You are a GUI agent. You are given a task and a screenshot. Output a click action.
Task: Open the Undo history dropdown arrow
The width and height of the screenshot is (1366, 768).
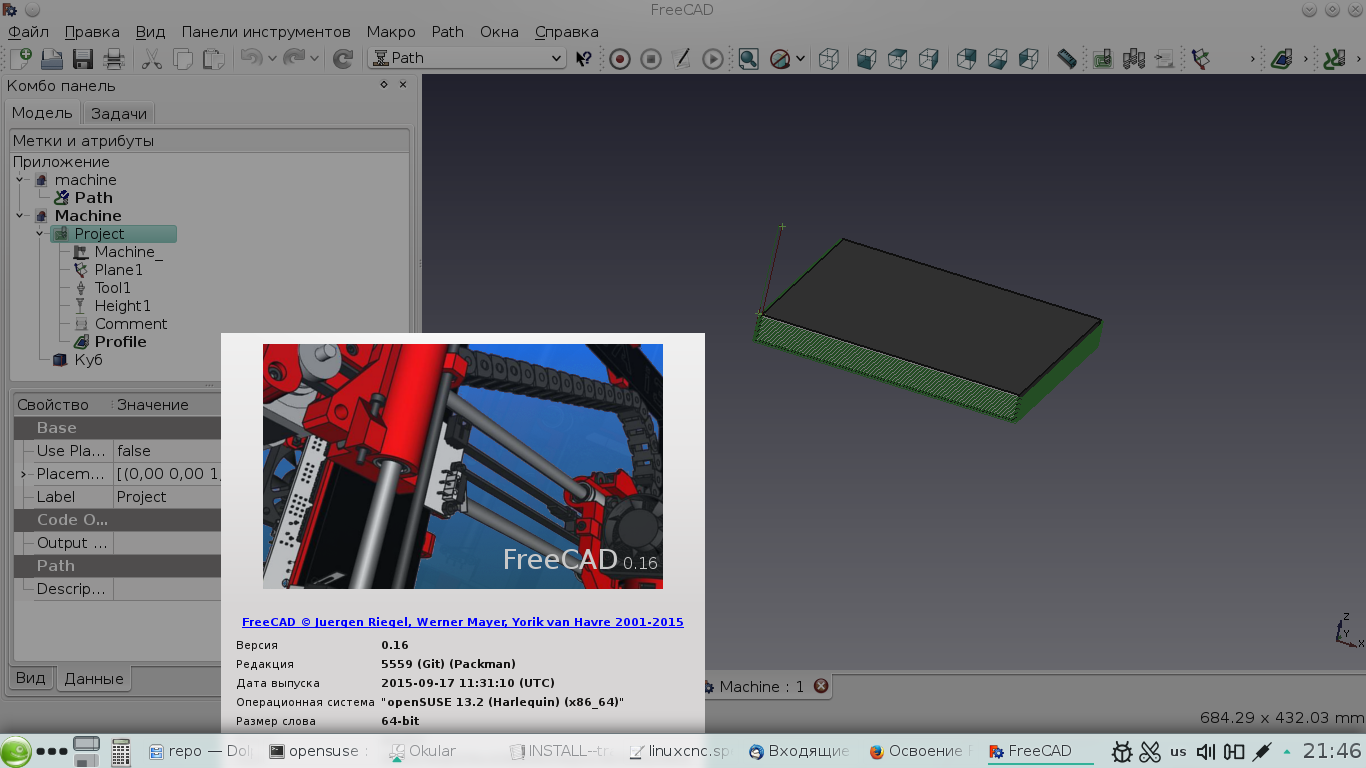(272, 59)
